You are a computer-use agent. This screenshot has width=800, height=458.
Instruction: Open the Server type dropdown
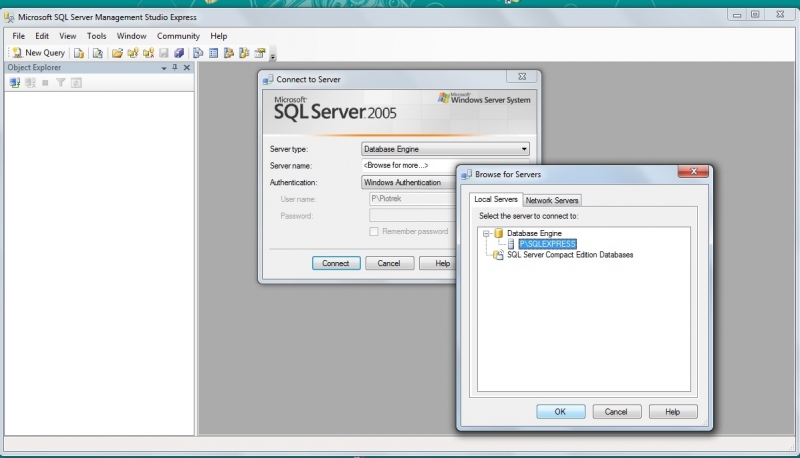click(445, 149)
